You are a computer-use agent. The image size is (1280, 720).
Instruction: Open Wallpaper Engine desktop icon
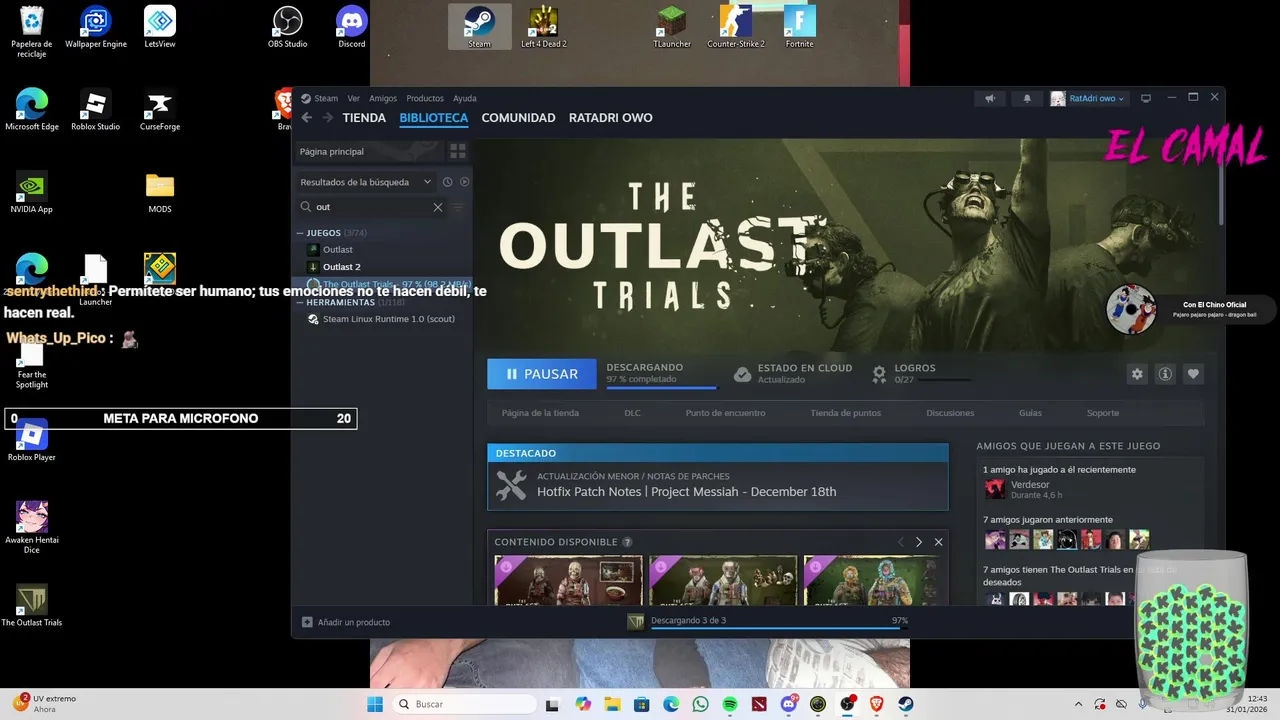coord(96,27)
